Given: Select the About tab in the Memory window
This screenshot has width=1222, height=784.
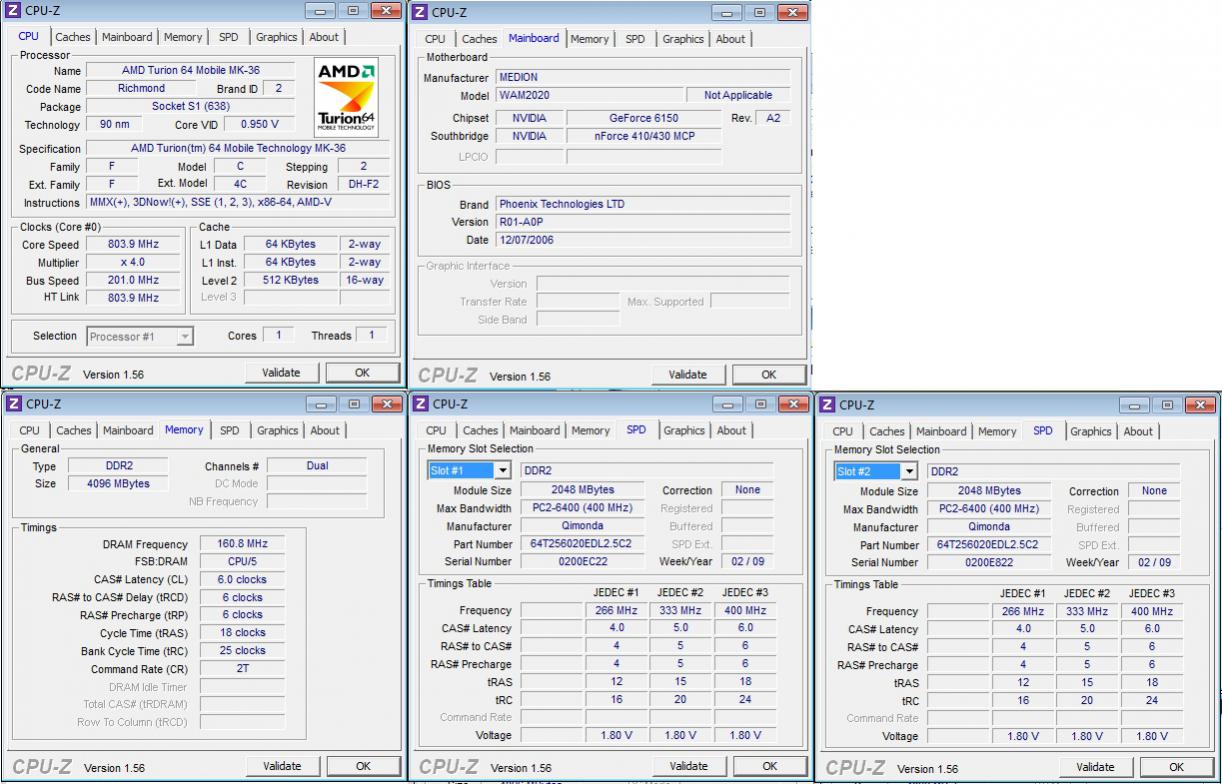Looking at the screenshot, I should pos(325,431).
